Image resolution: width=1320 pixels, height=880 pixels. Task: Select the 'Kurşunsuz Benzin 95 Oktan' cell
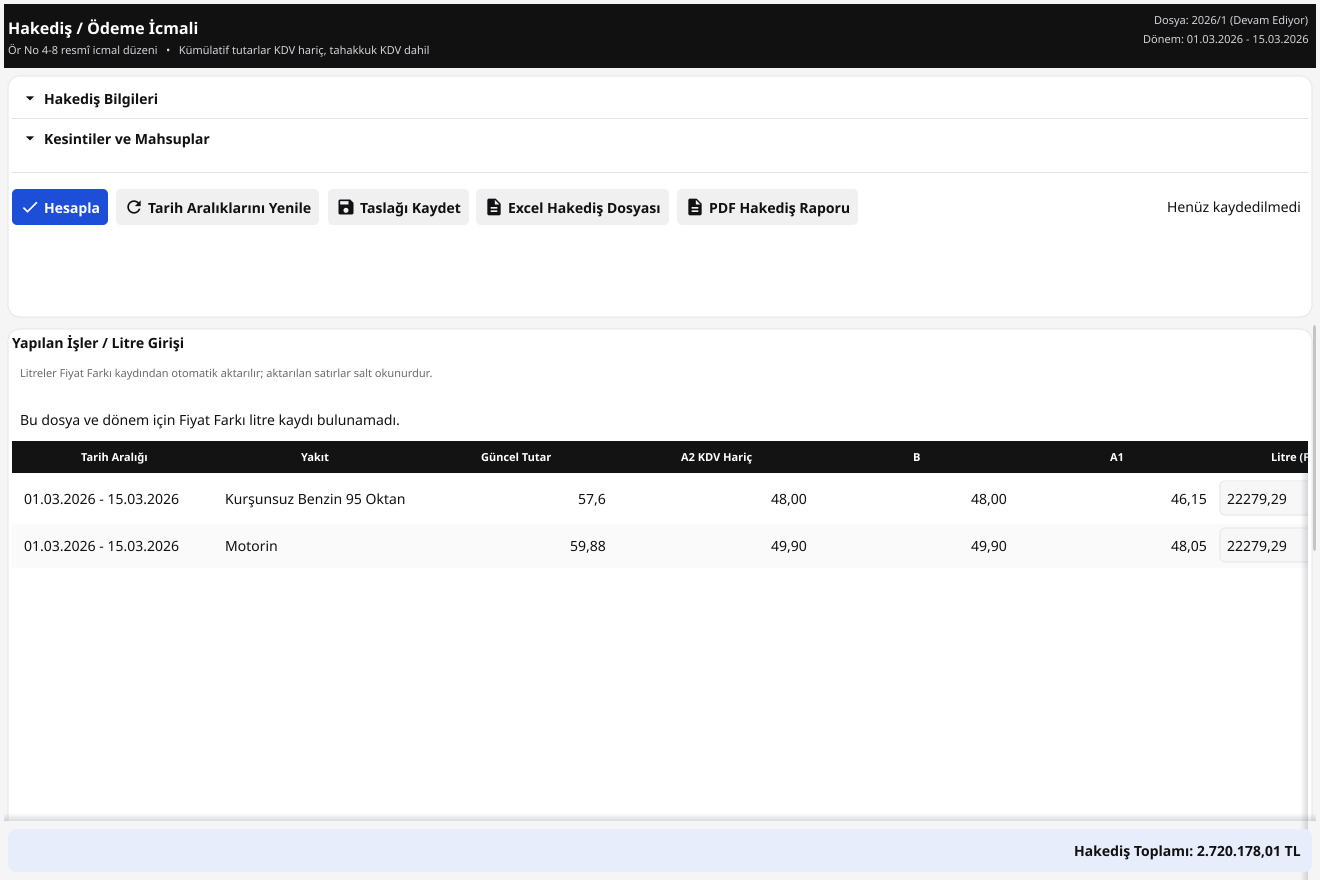pos(315,498)
